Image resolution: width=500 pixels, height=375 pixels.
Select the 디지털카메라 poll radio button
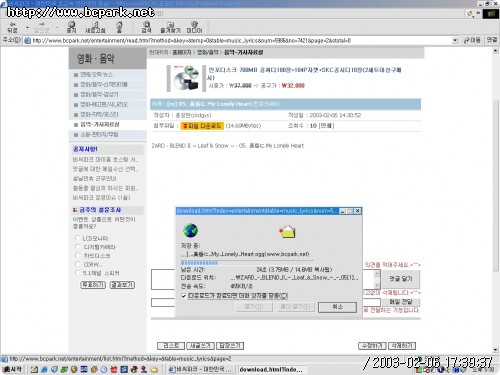pyautogui.click(x=77, y=246)
